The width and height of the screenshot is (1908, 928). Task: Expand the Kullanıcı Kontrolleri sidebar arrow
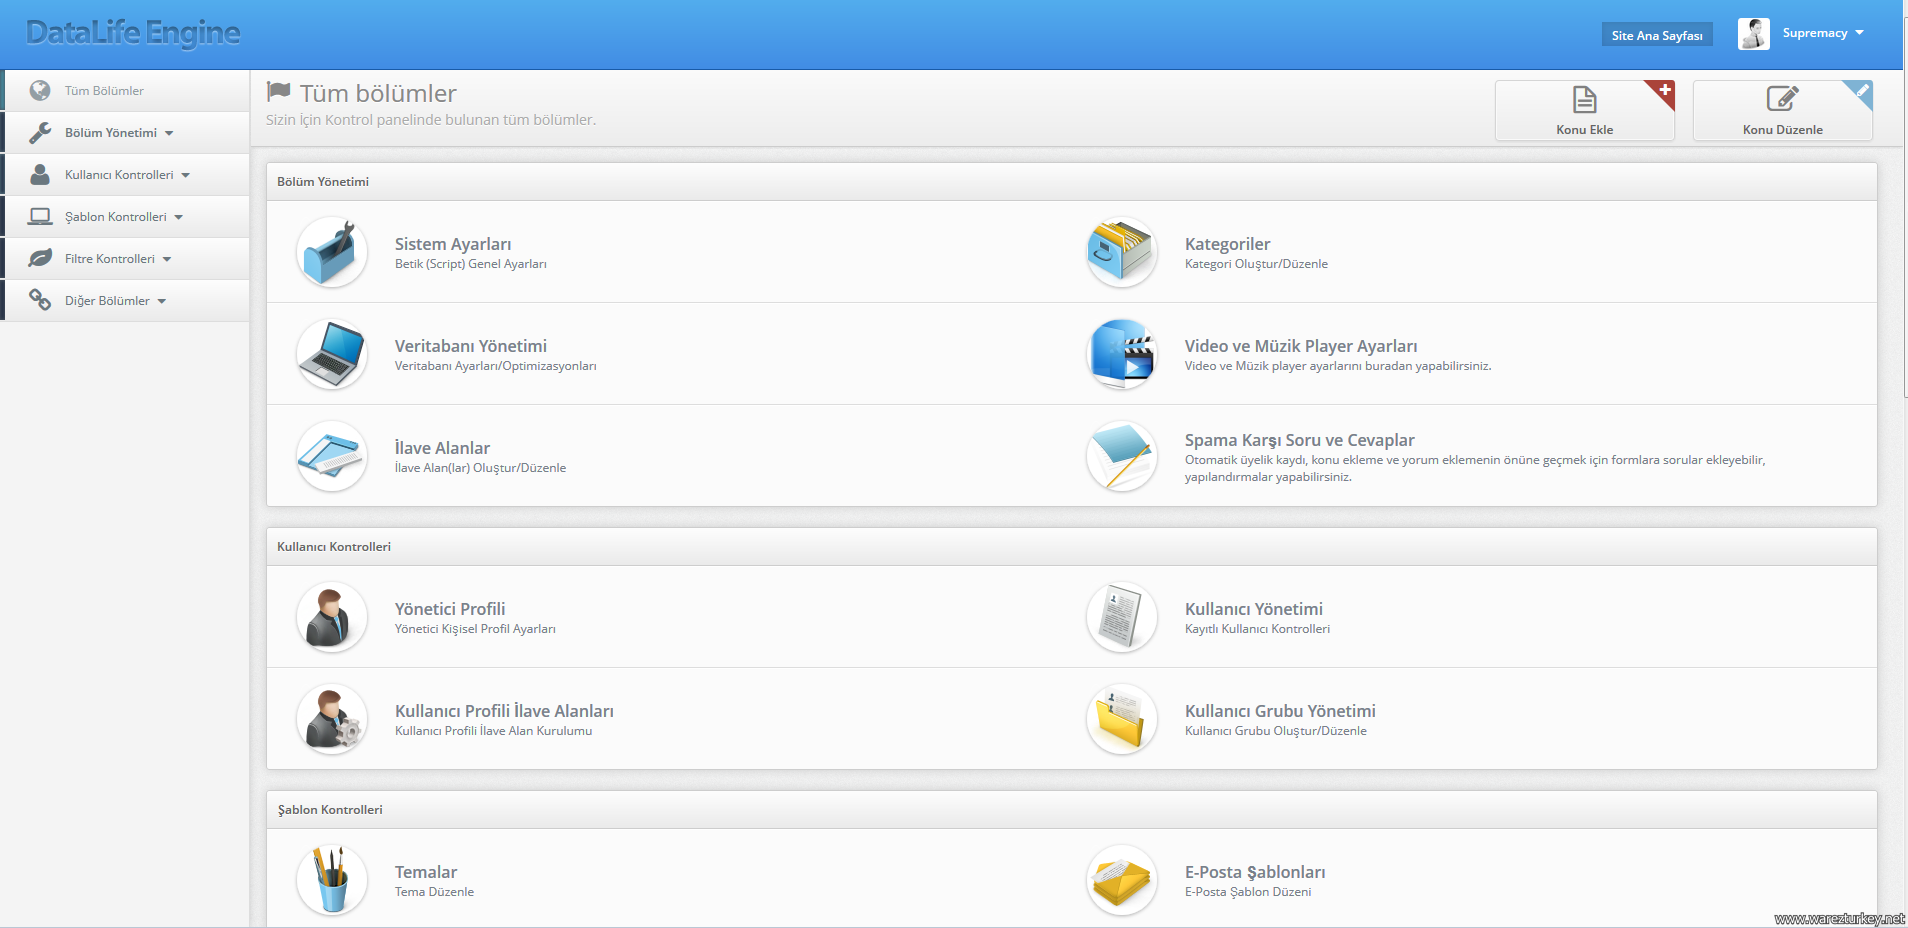coord(185,175)
